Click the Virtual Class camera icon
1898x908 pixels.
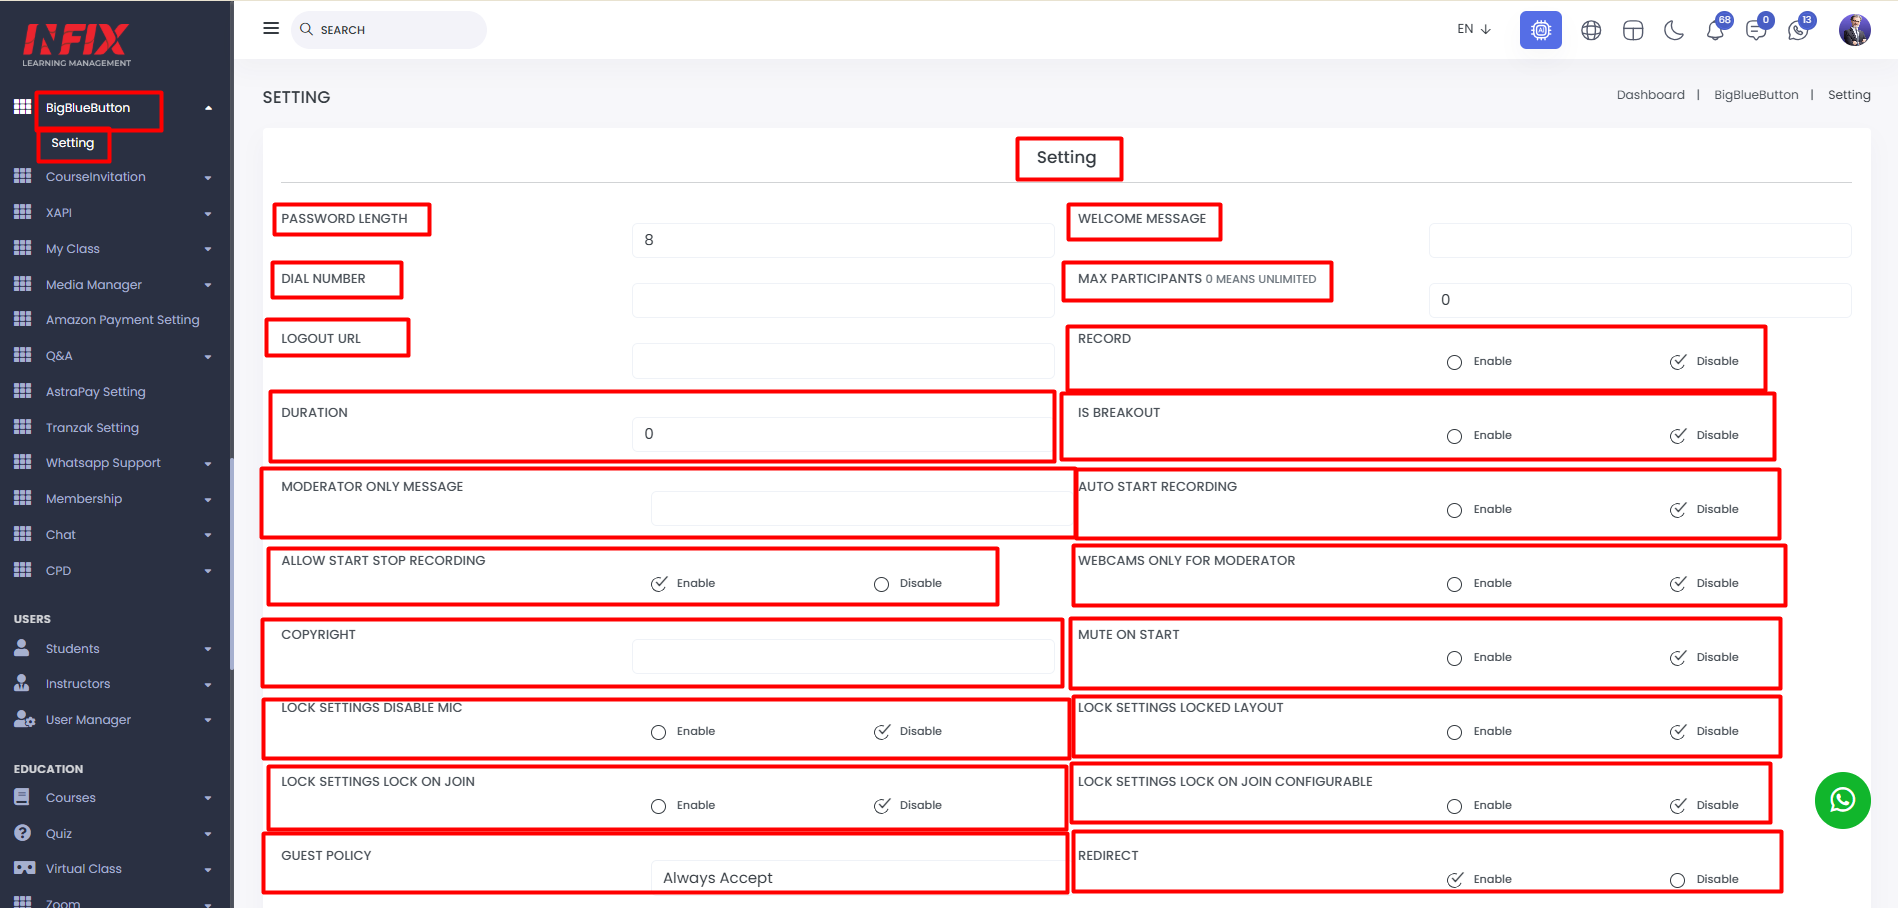[24, 868]
